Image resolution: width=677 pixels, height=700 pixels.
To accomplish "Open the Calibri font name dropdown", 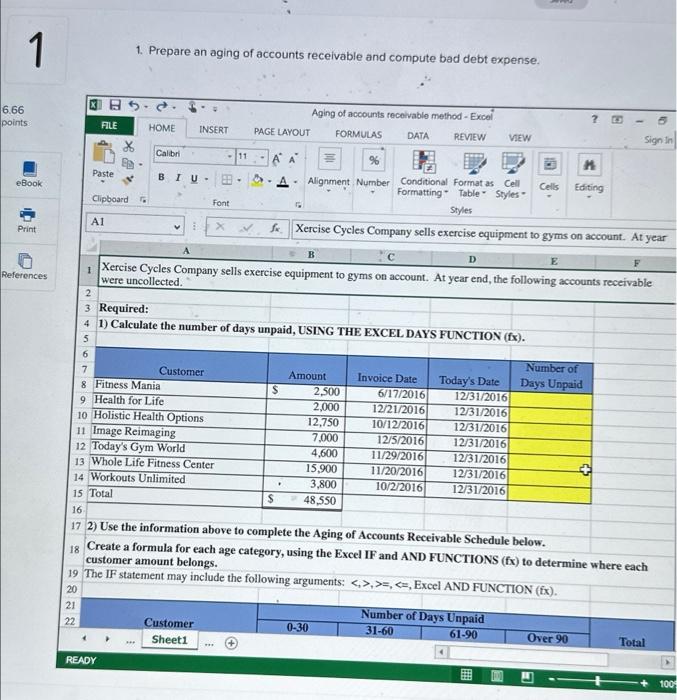I will 230,156.
